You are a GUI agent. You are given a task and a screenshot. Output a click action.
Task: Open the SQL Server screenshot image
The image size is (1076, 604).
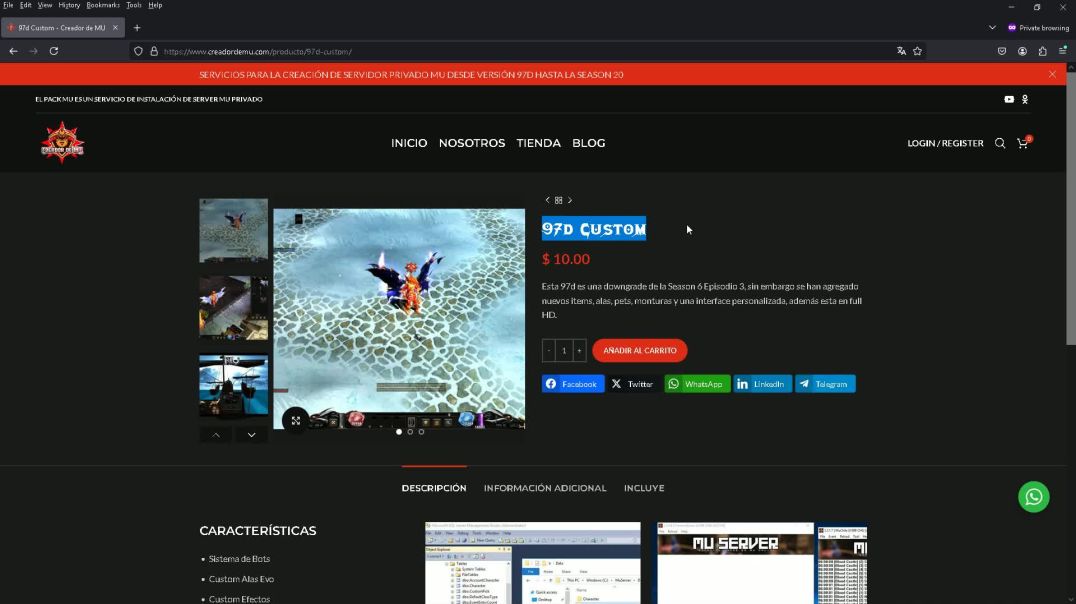pyautogui.click(x=533, y=563)
